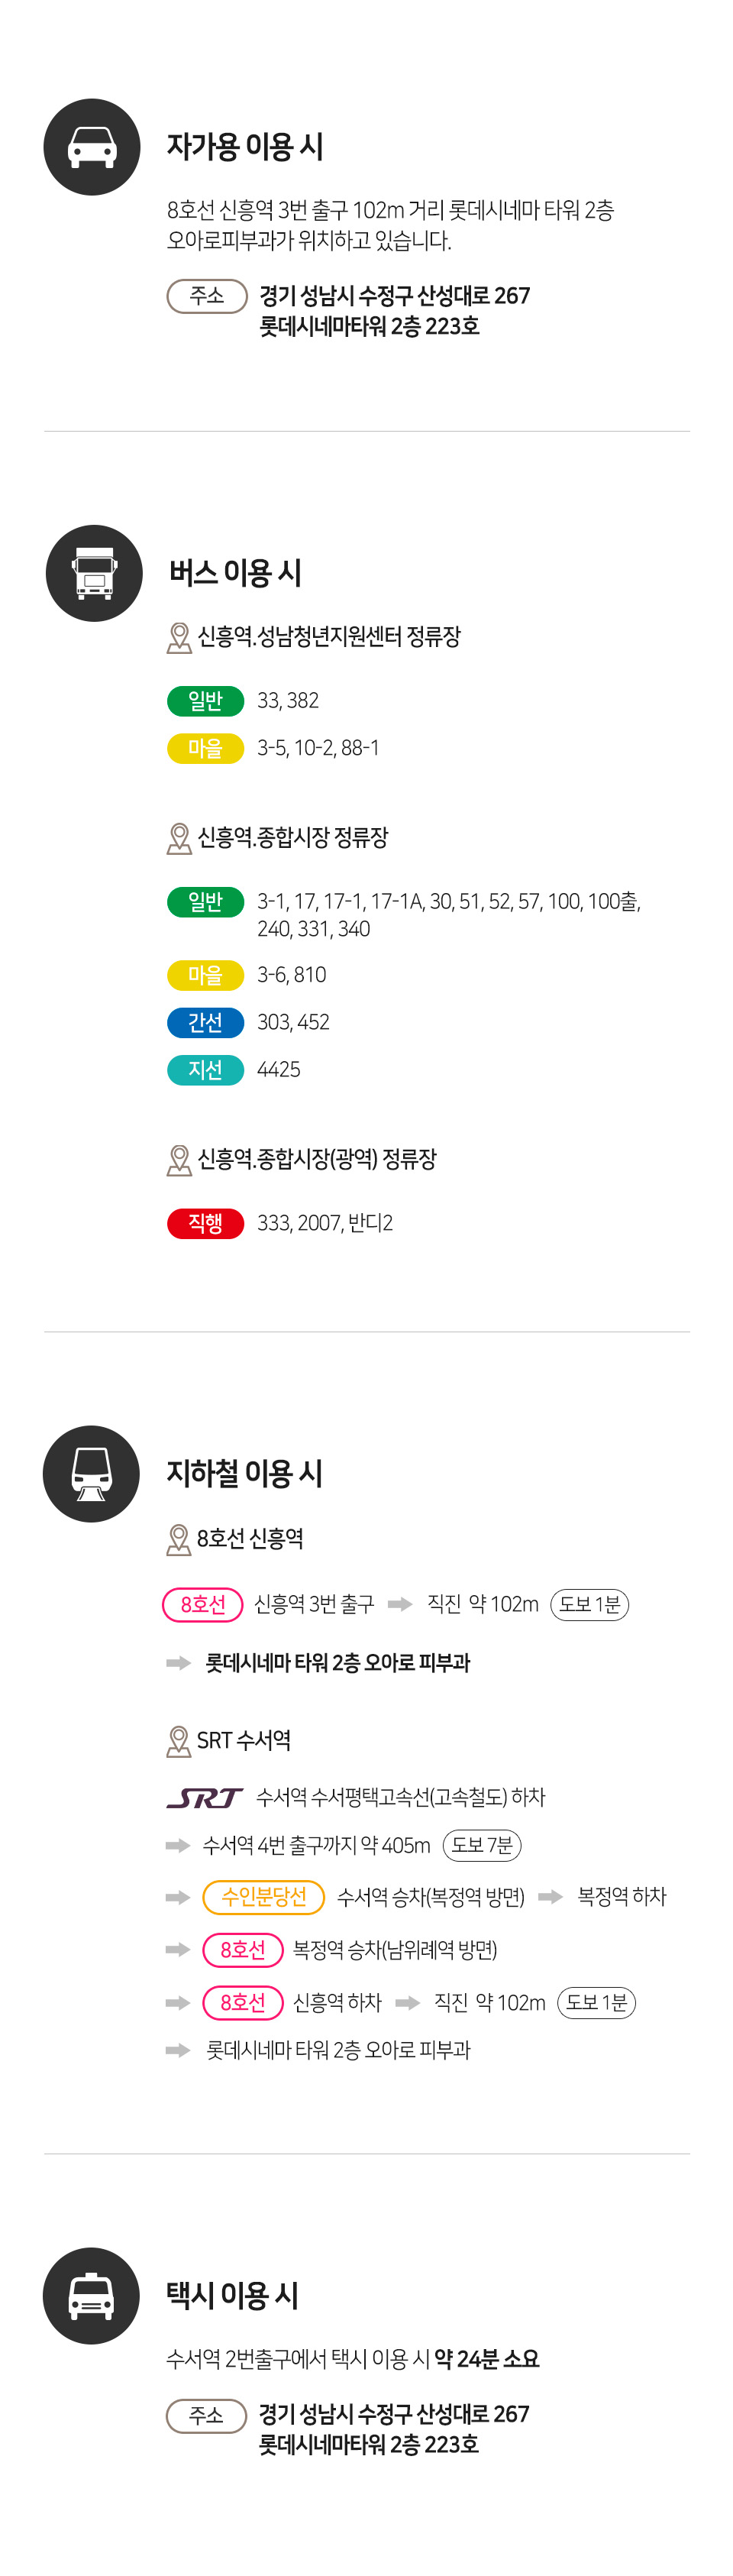Click the taxi icon at the bottom
Image resolution: width=733 pixels, height=2576 pixels.
[91, 2295]
